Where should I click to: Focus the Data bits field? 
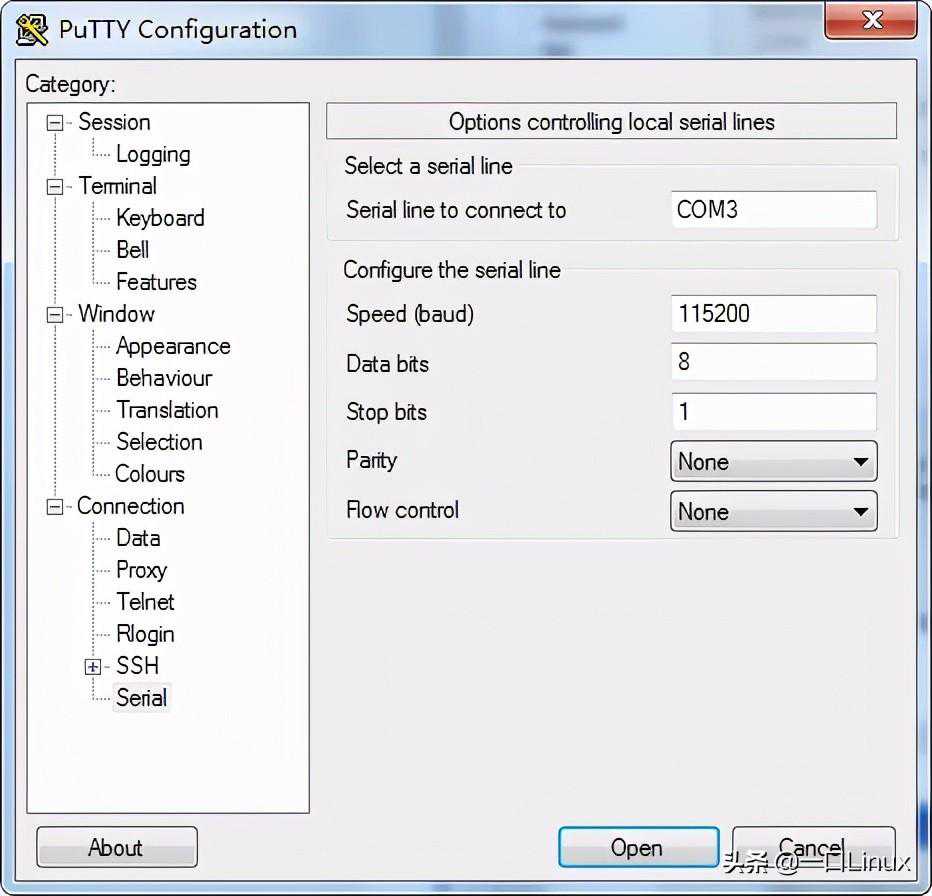[x=773, y=362]
